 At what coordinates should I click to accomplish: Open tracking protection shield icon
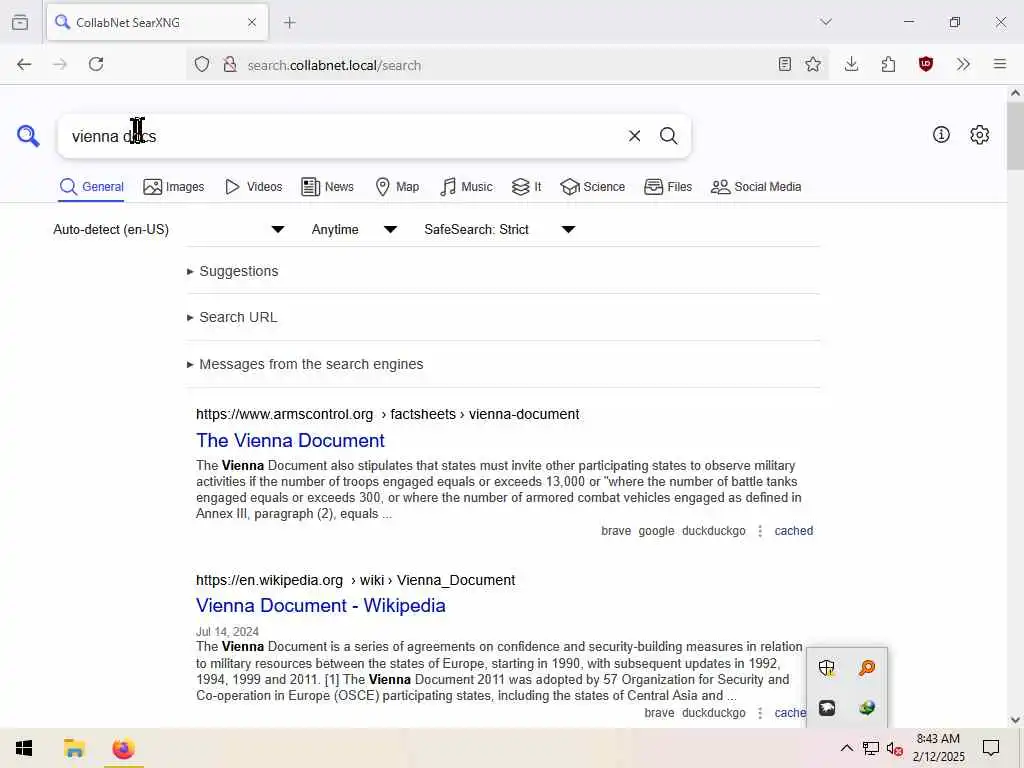pyautogui.click(x=202, y=64)
